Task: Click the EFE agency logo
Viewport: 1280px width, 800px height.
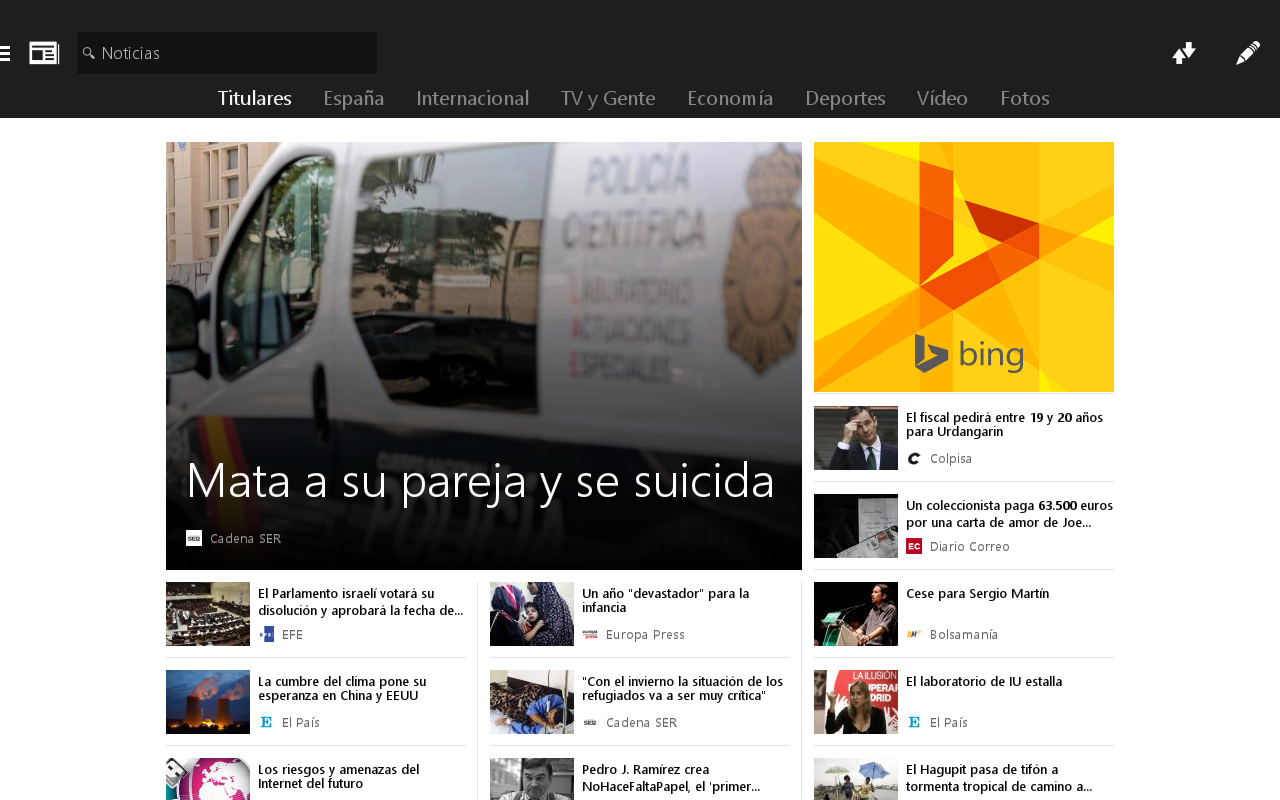Action: tap(266, 633)
